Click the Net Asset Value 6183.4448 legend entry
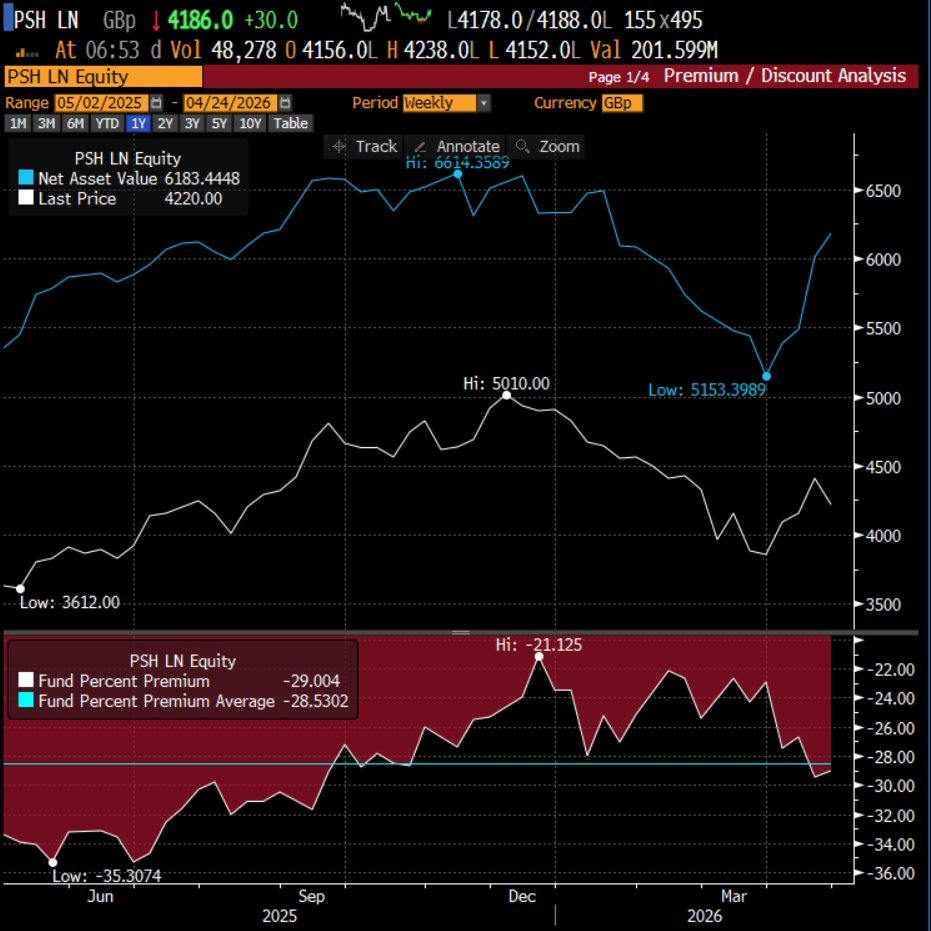Viewport: 931px width, 931px height. 129,178
